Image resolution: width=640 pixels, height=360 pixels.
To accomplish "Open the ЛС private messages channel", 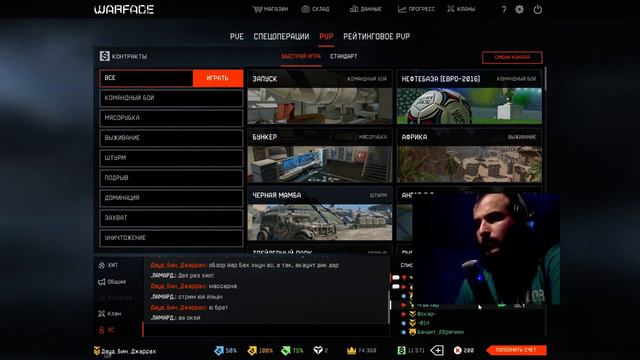I will click(107, 330).
